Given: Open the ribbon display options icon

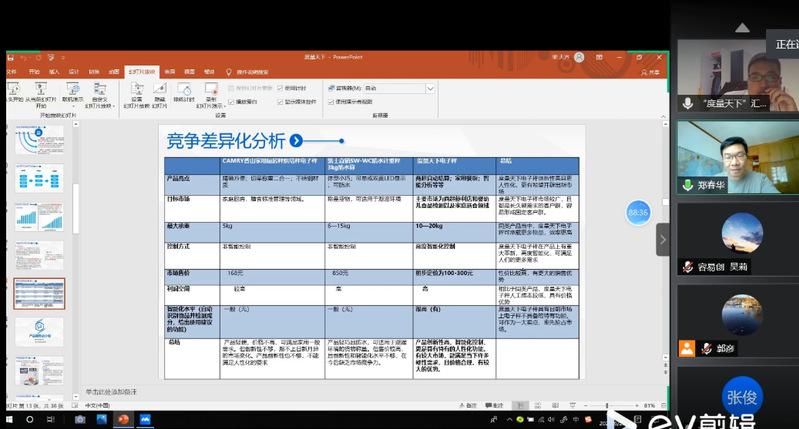Looking at the screenshot, I should [599, 57].
